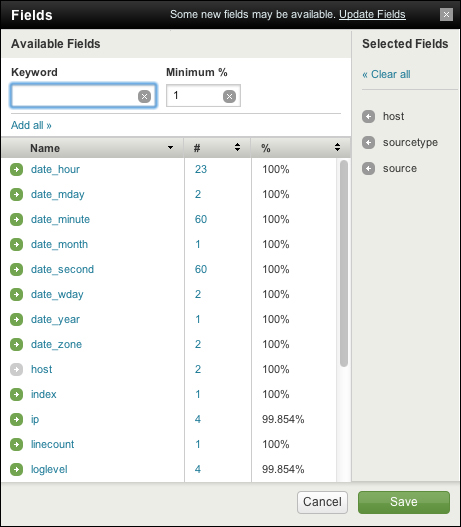The width and height of the screenshot is (461, 527).
Task: Add the date_minute field using plus icon
Action: pyautogui.click(x=16, y=219)
